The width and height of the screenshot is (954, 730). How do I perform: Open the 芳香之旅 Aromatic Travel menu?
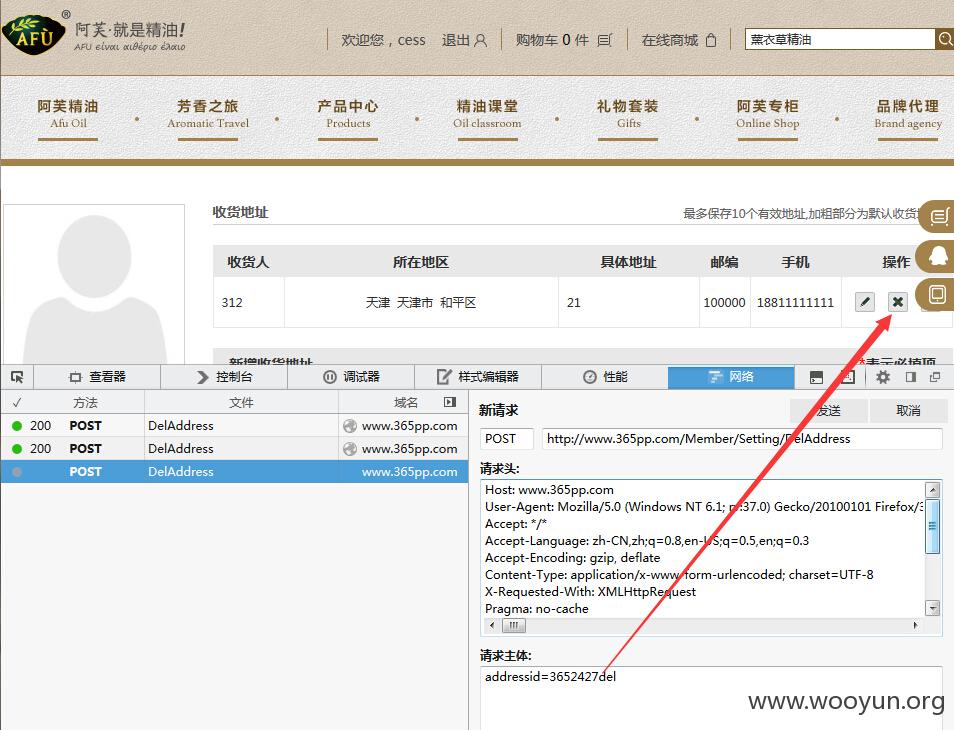pyautogui.click(x=208, y=116)
